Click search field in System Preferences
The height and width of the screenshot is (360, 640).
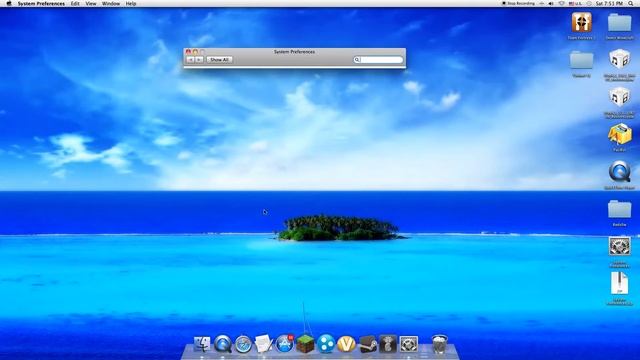[378, 60]
